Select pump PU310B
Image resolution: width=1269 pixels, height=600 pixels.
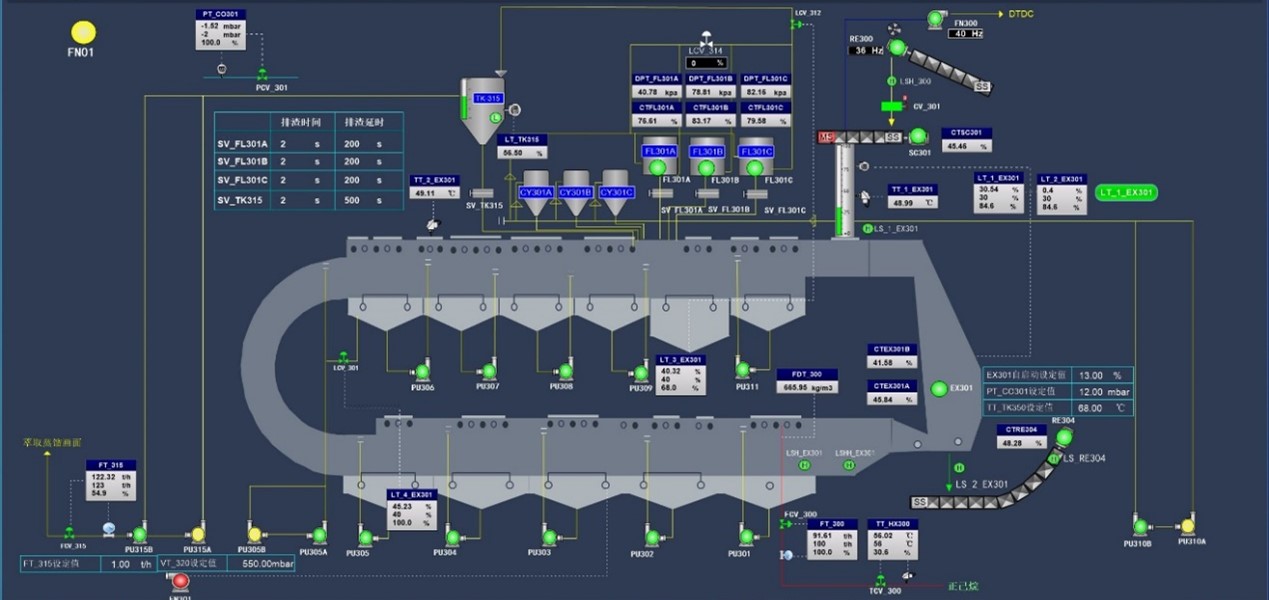(x=1140, y=526)
